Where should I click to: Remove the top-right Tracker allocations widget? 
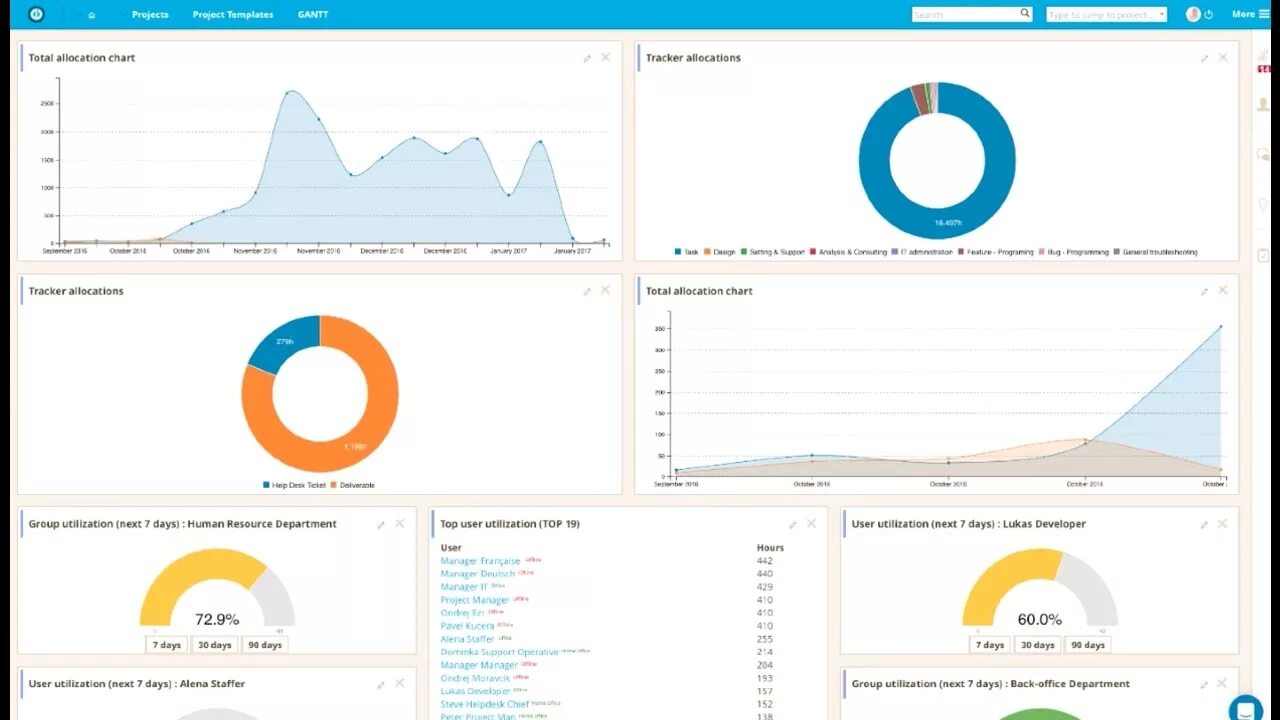1222,57
